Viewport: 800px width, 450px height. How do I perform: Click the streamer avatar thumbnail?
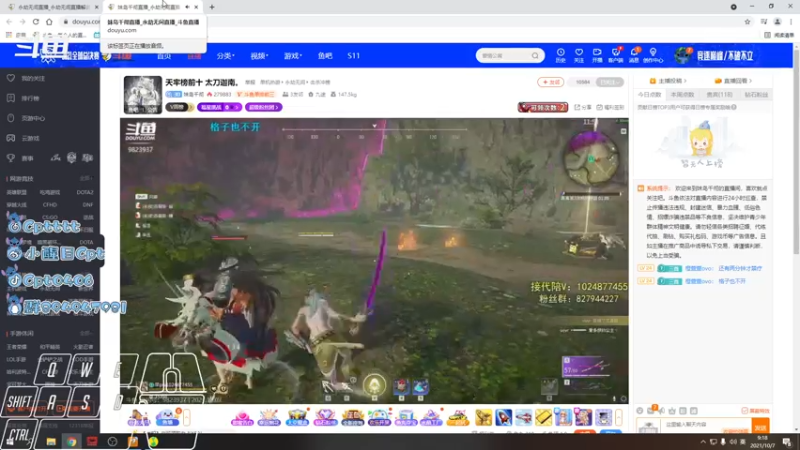pos(142,94)
